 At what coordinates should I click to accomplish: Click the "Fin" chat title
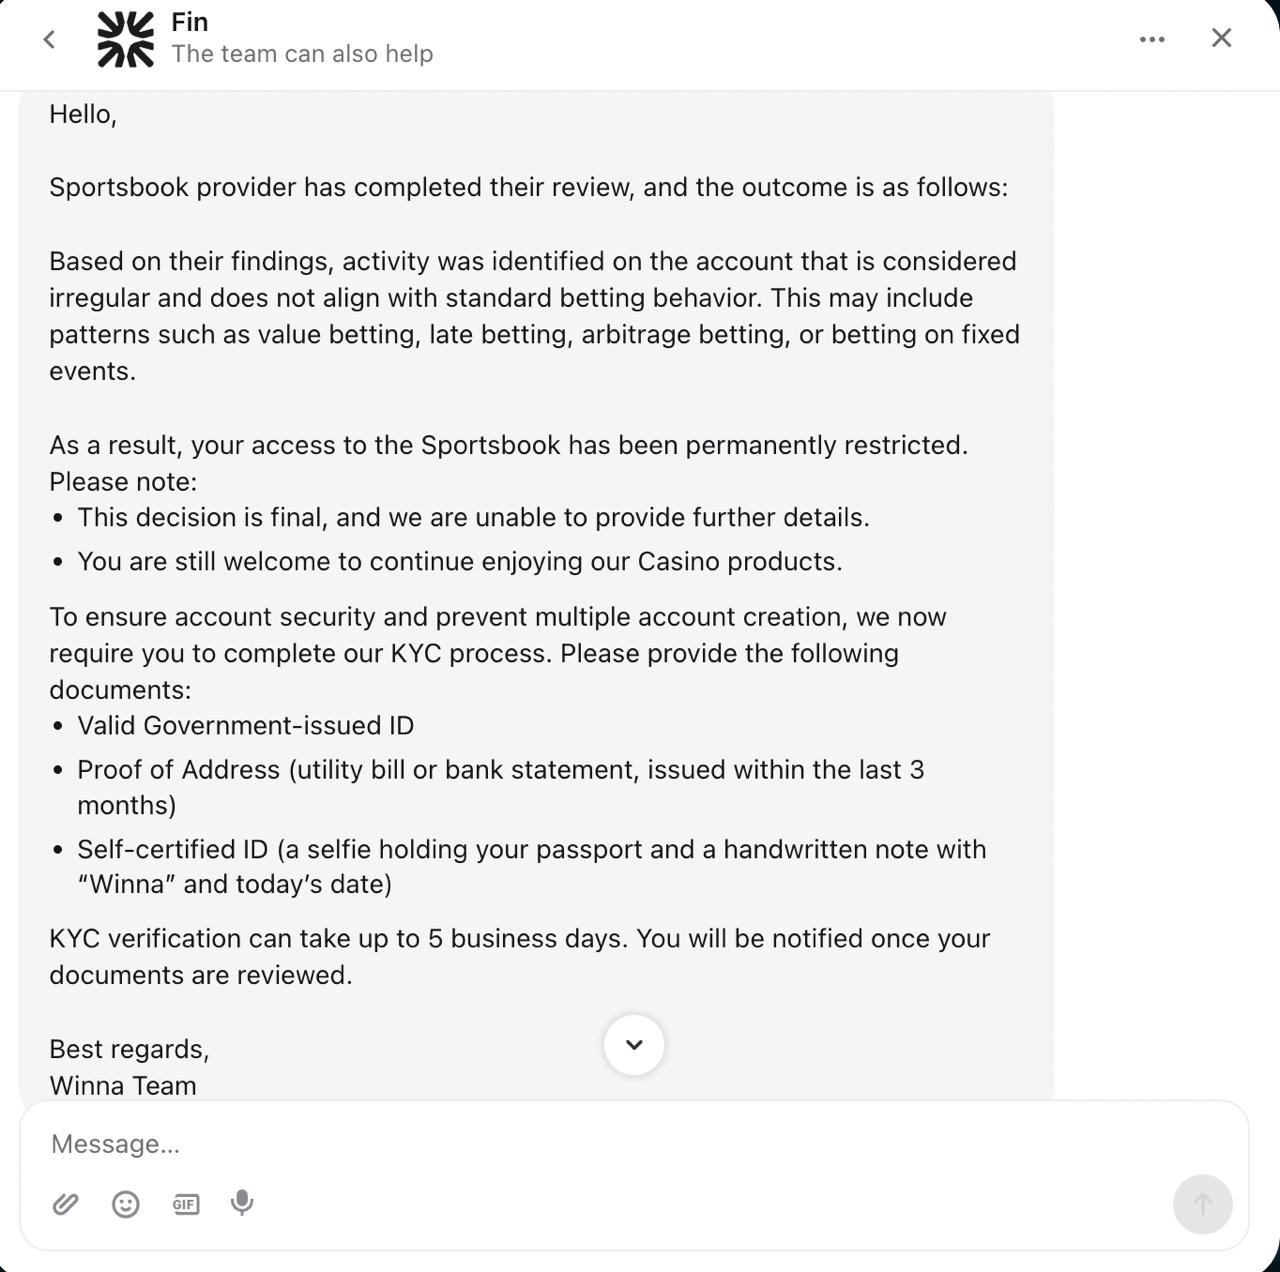(190, 22)
